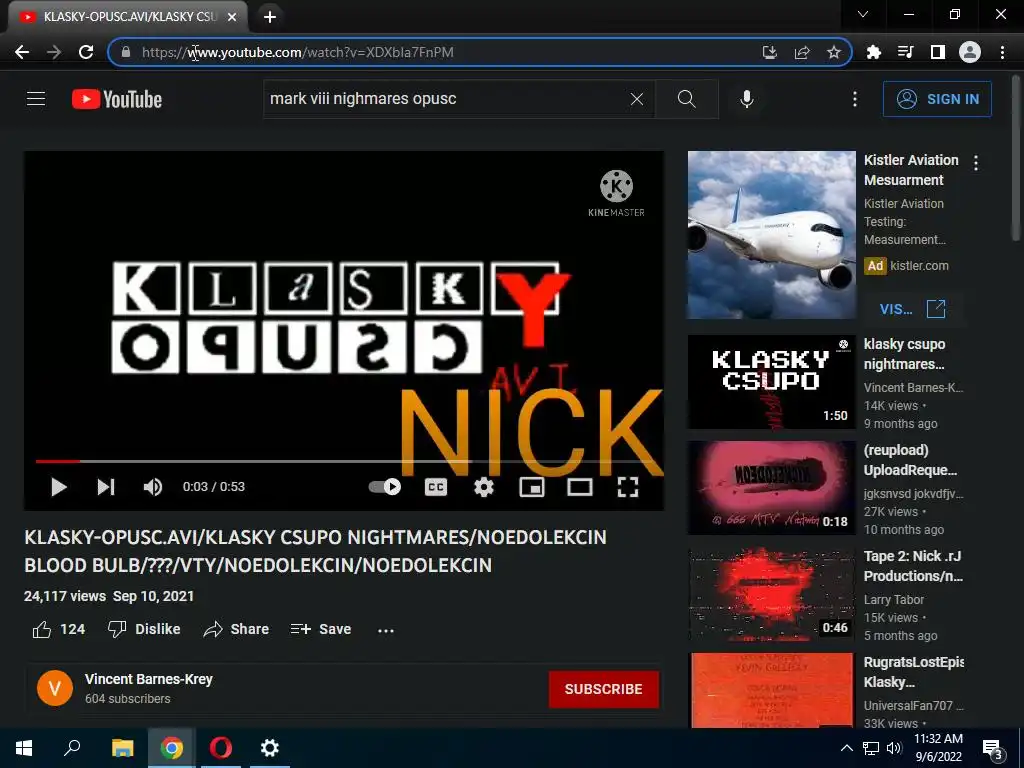1024x768 pixels.
Task: Click Kistler Aviation airplane ad thumbnail
Action: 771,235
